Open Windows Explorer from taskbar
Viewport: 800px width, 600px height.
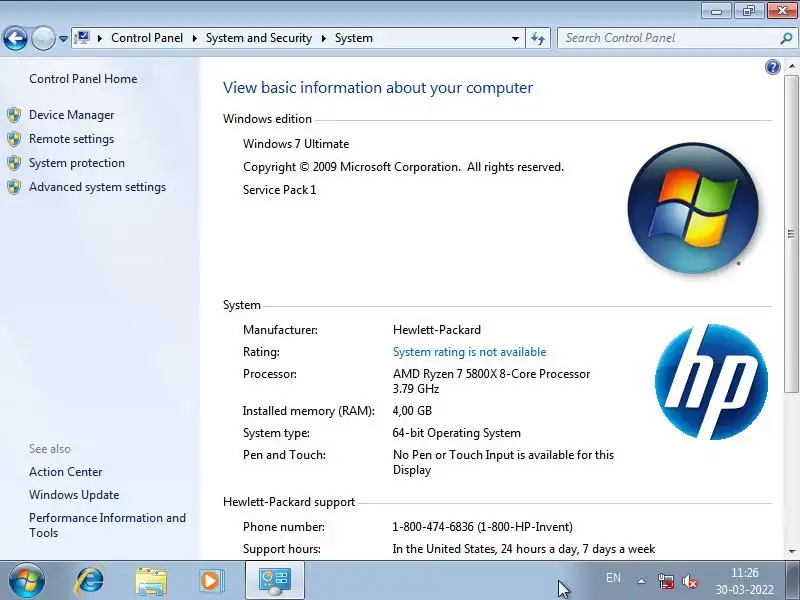pos(151,581)
